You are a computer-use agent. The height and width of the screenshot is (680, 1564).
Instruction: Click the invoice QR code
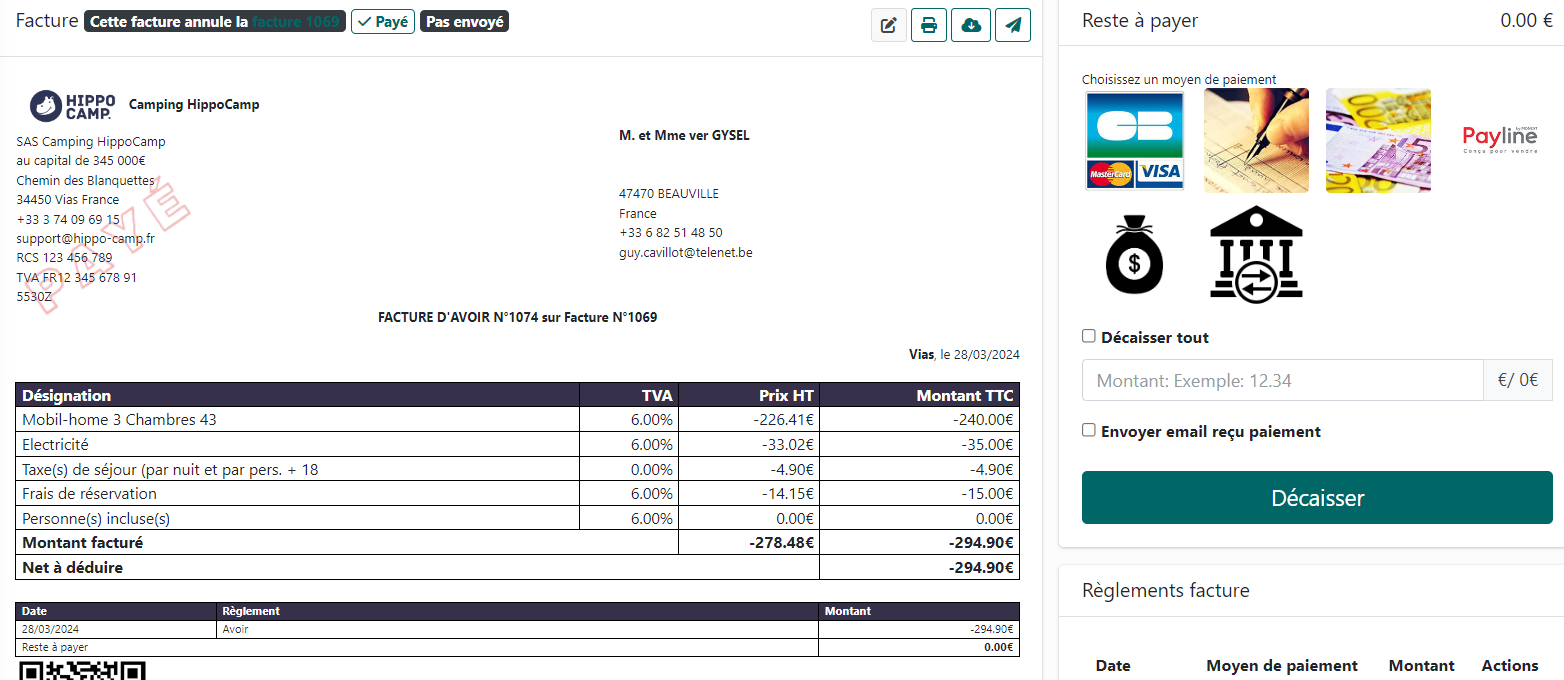tap(82, 670)
